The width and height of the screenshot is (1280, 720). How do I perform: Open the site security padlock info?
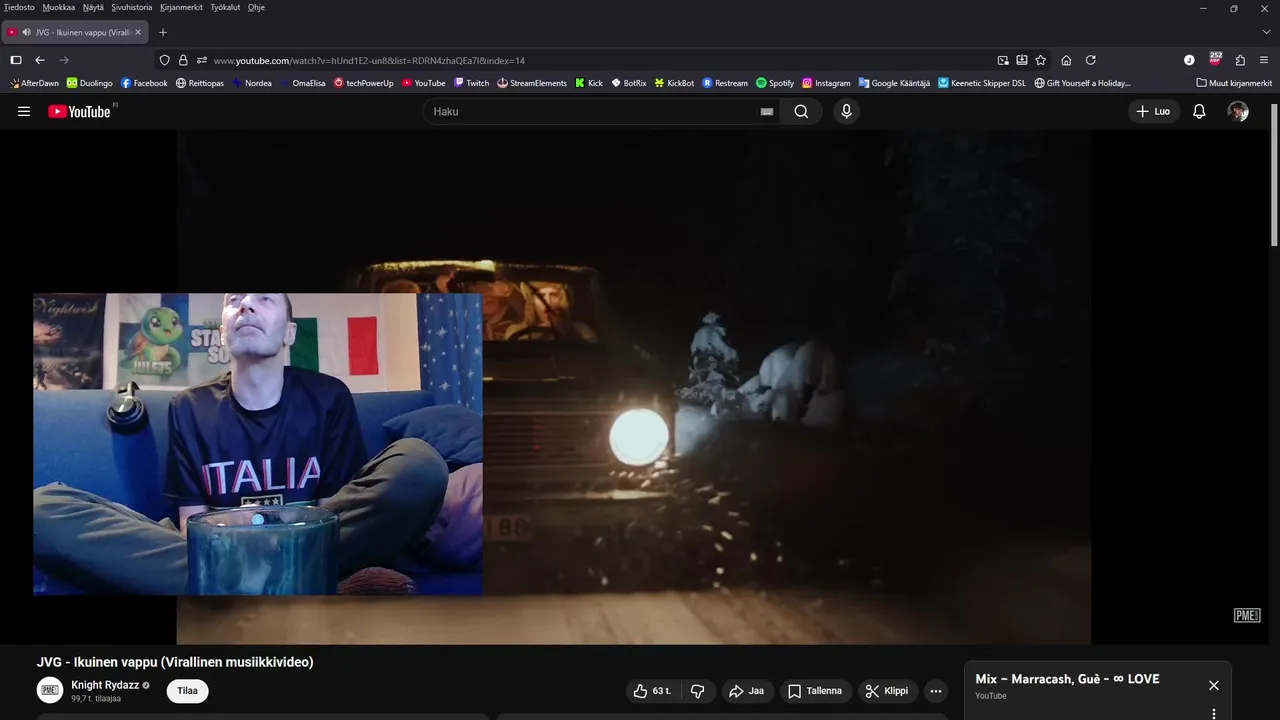click(x=183, y=60)
